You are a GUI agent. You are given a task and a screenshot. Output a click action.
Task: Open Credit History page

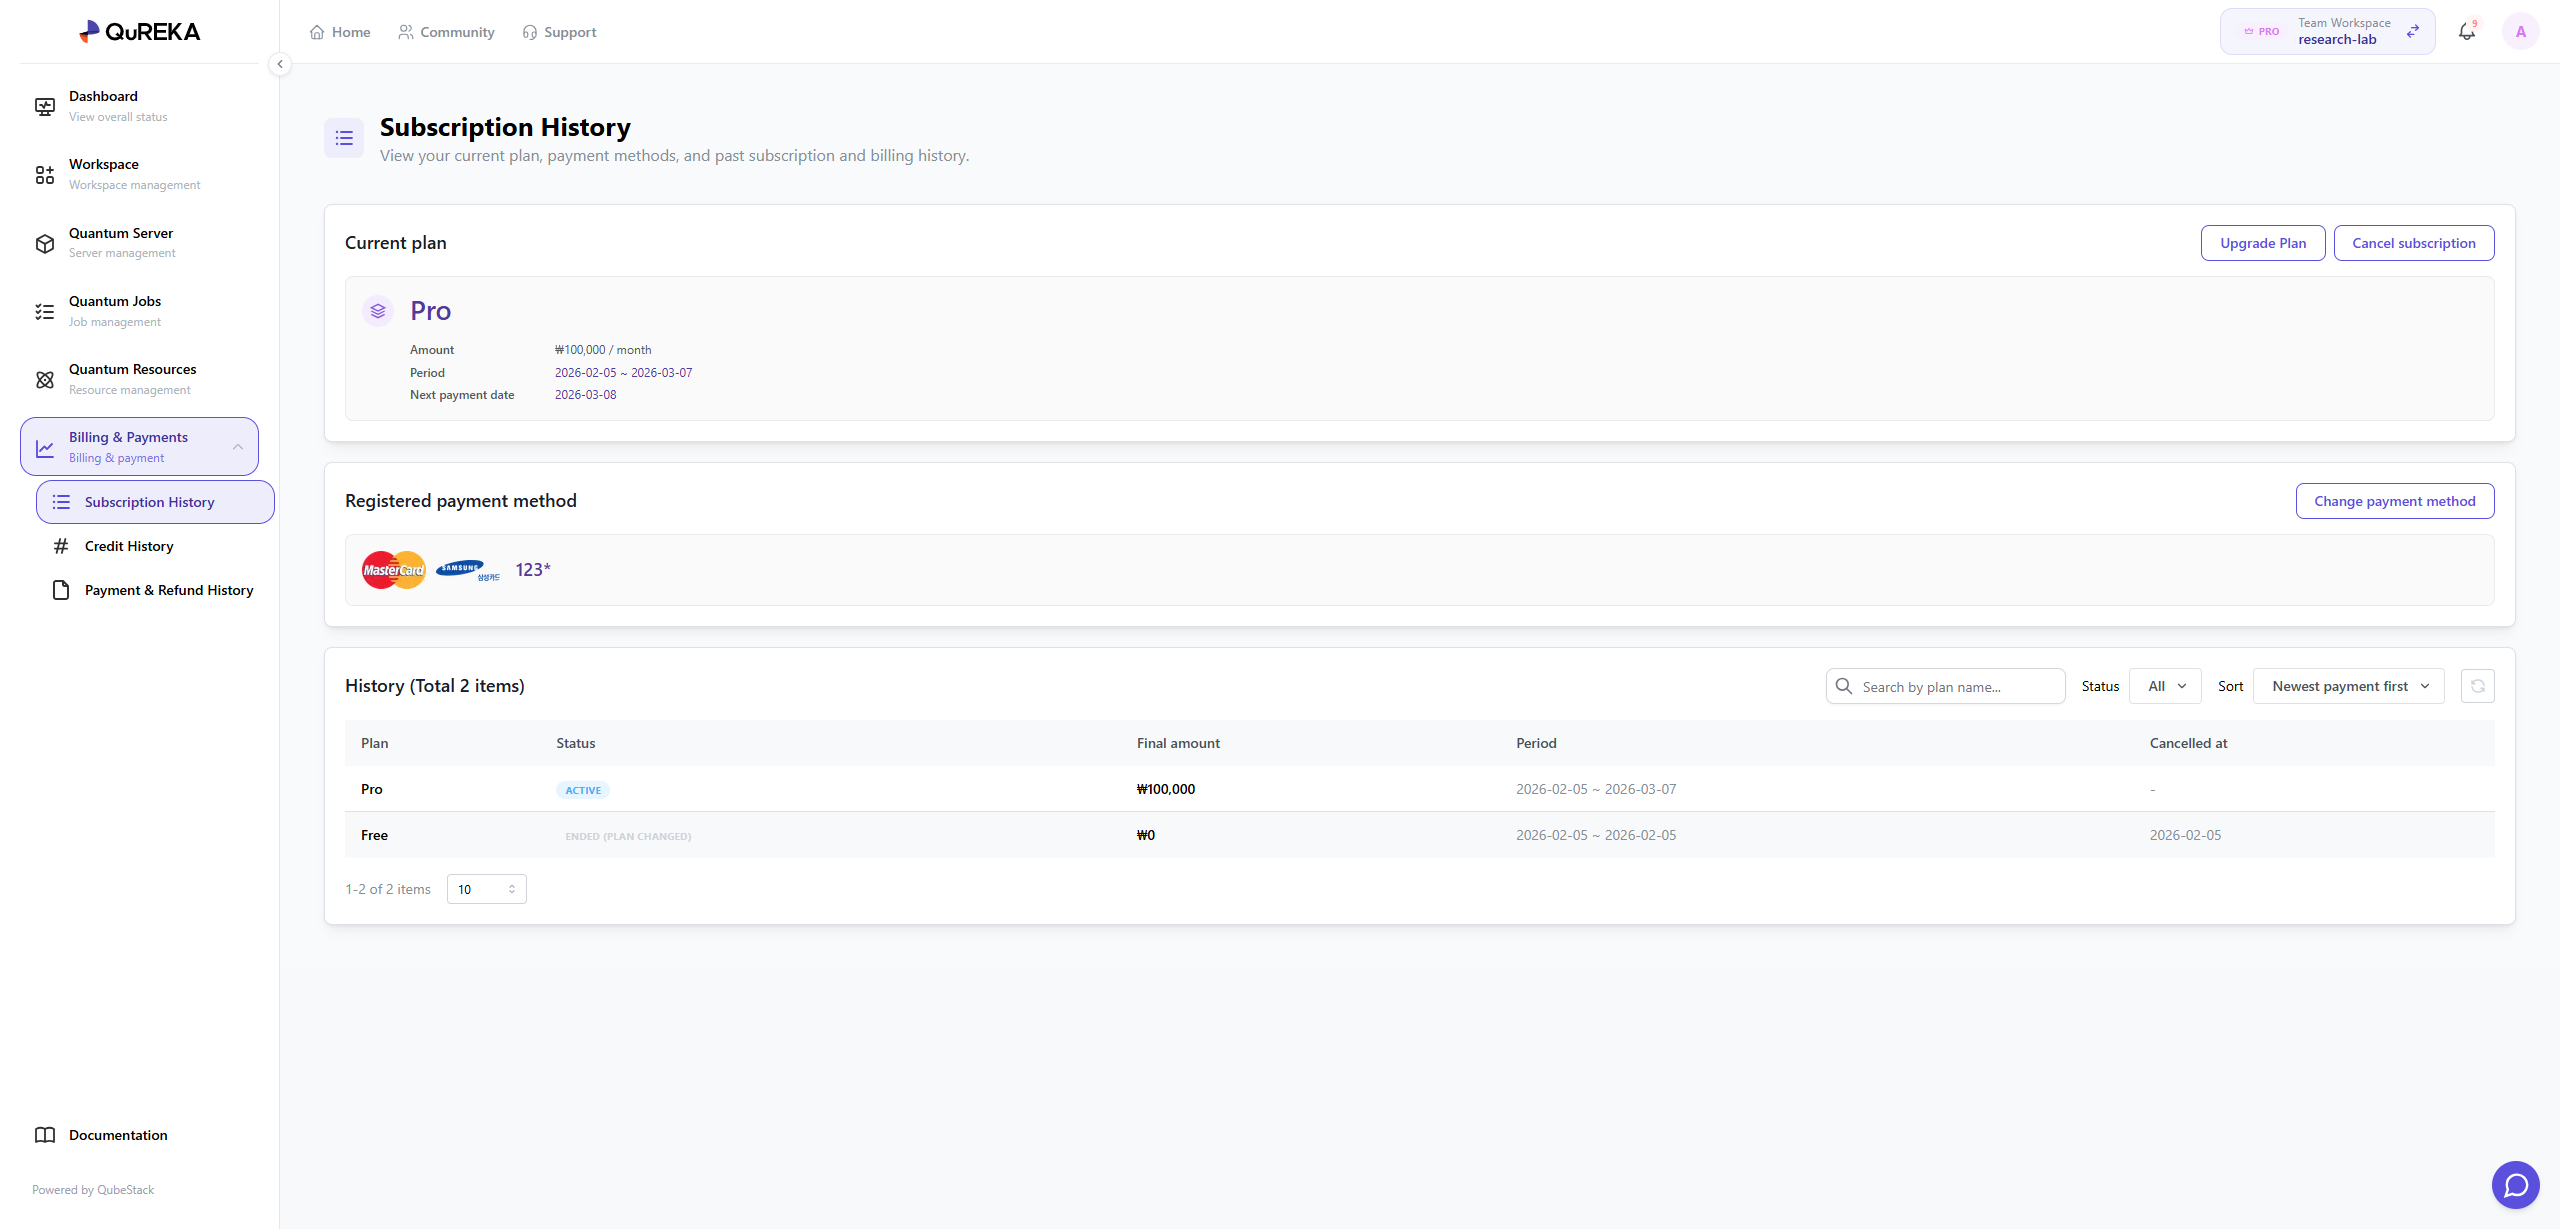click(129, 546)
